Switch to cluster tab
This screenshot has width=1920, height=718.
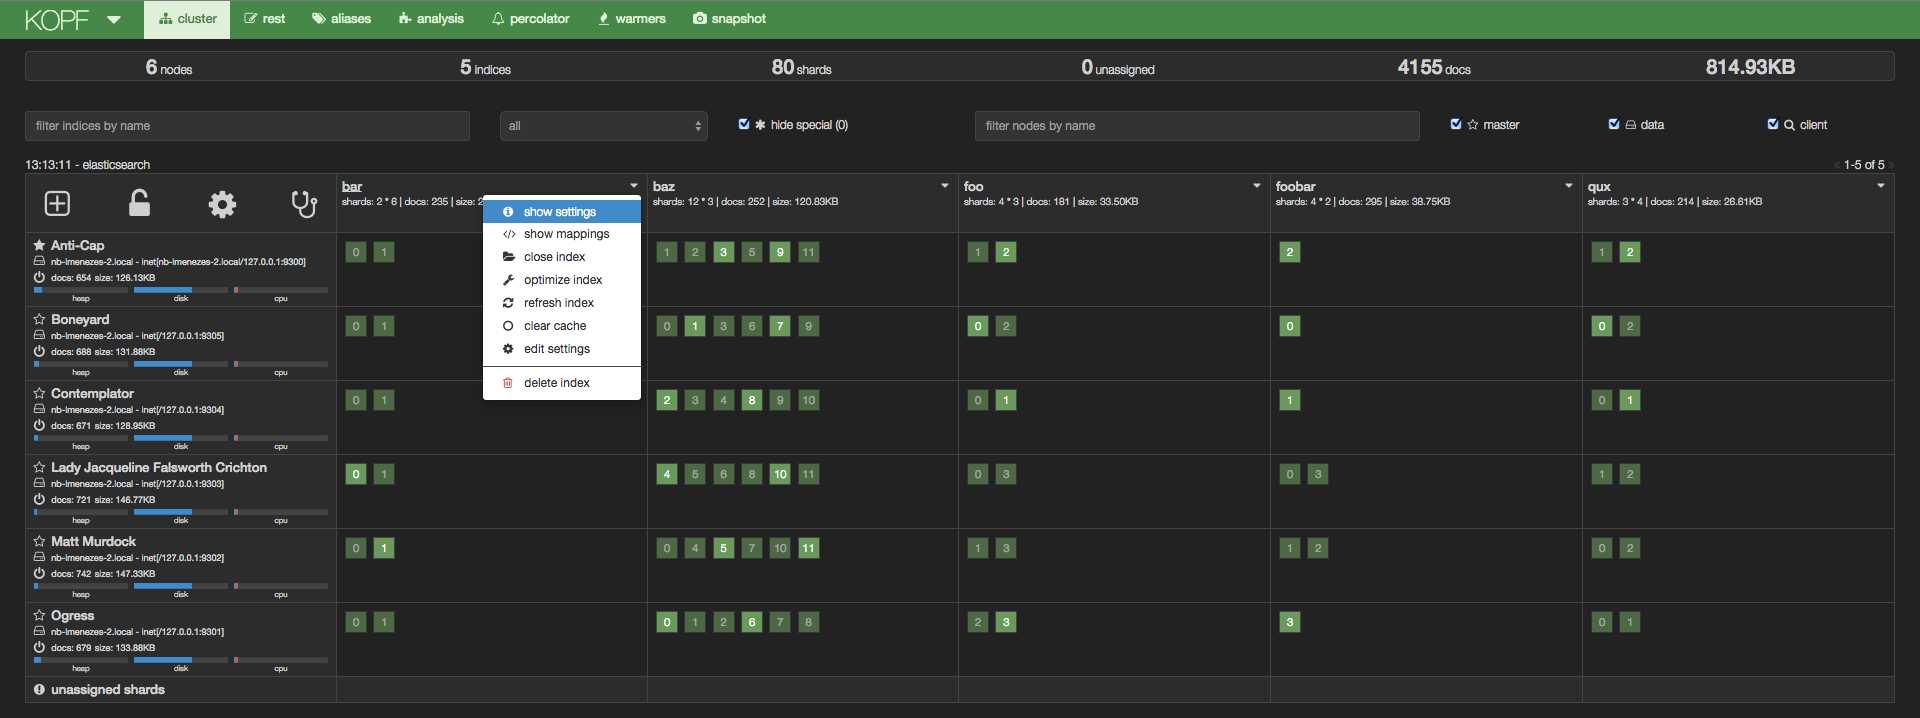click(x=187, y=19)
